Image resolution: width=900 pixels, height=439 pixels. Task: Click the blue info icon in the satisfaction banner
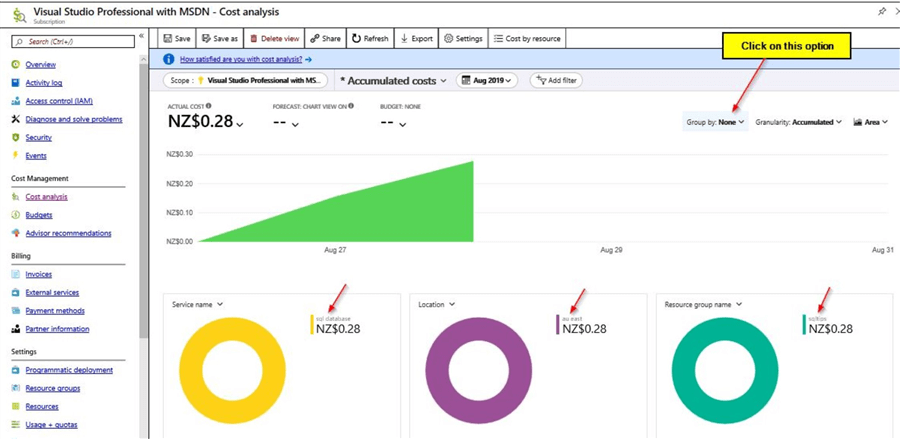pos(169,59)
